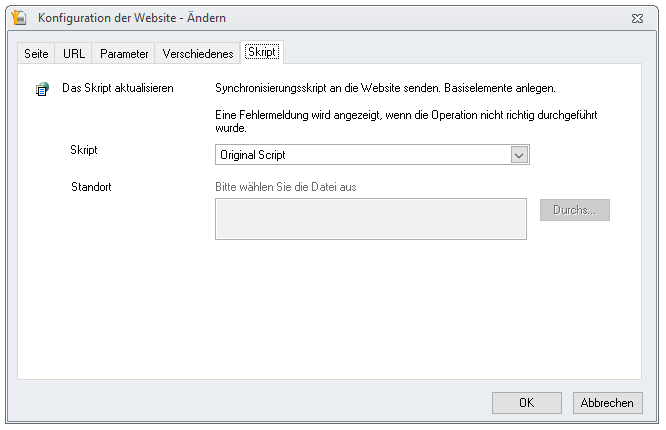This screenshot has height=430, width=666.
Task: Click the script update icon
Action: click(42, 89)
